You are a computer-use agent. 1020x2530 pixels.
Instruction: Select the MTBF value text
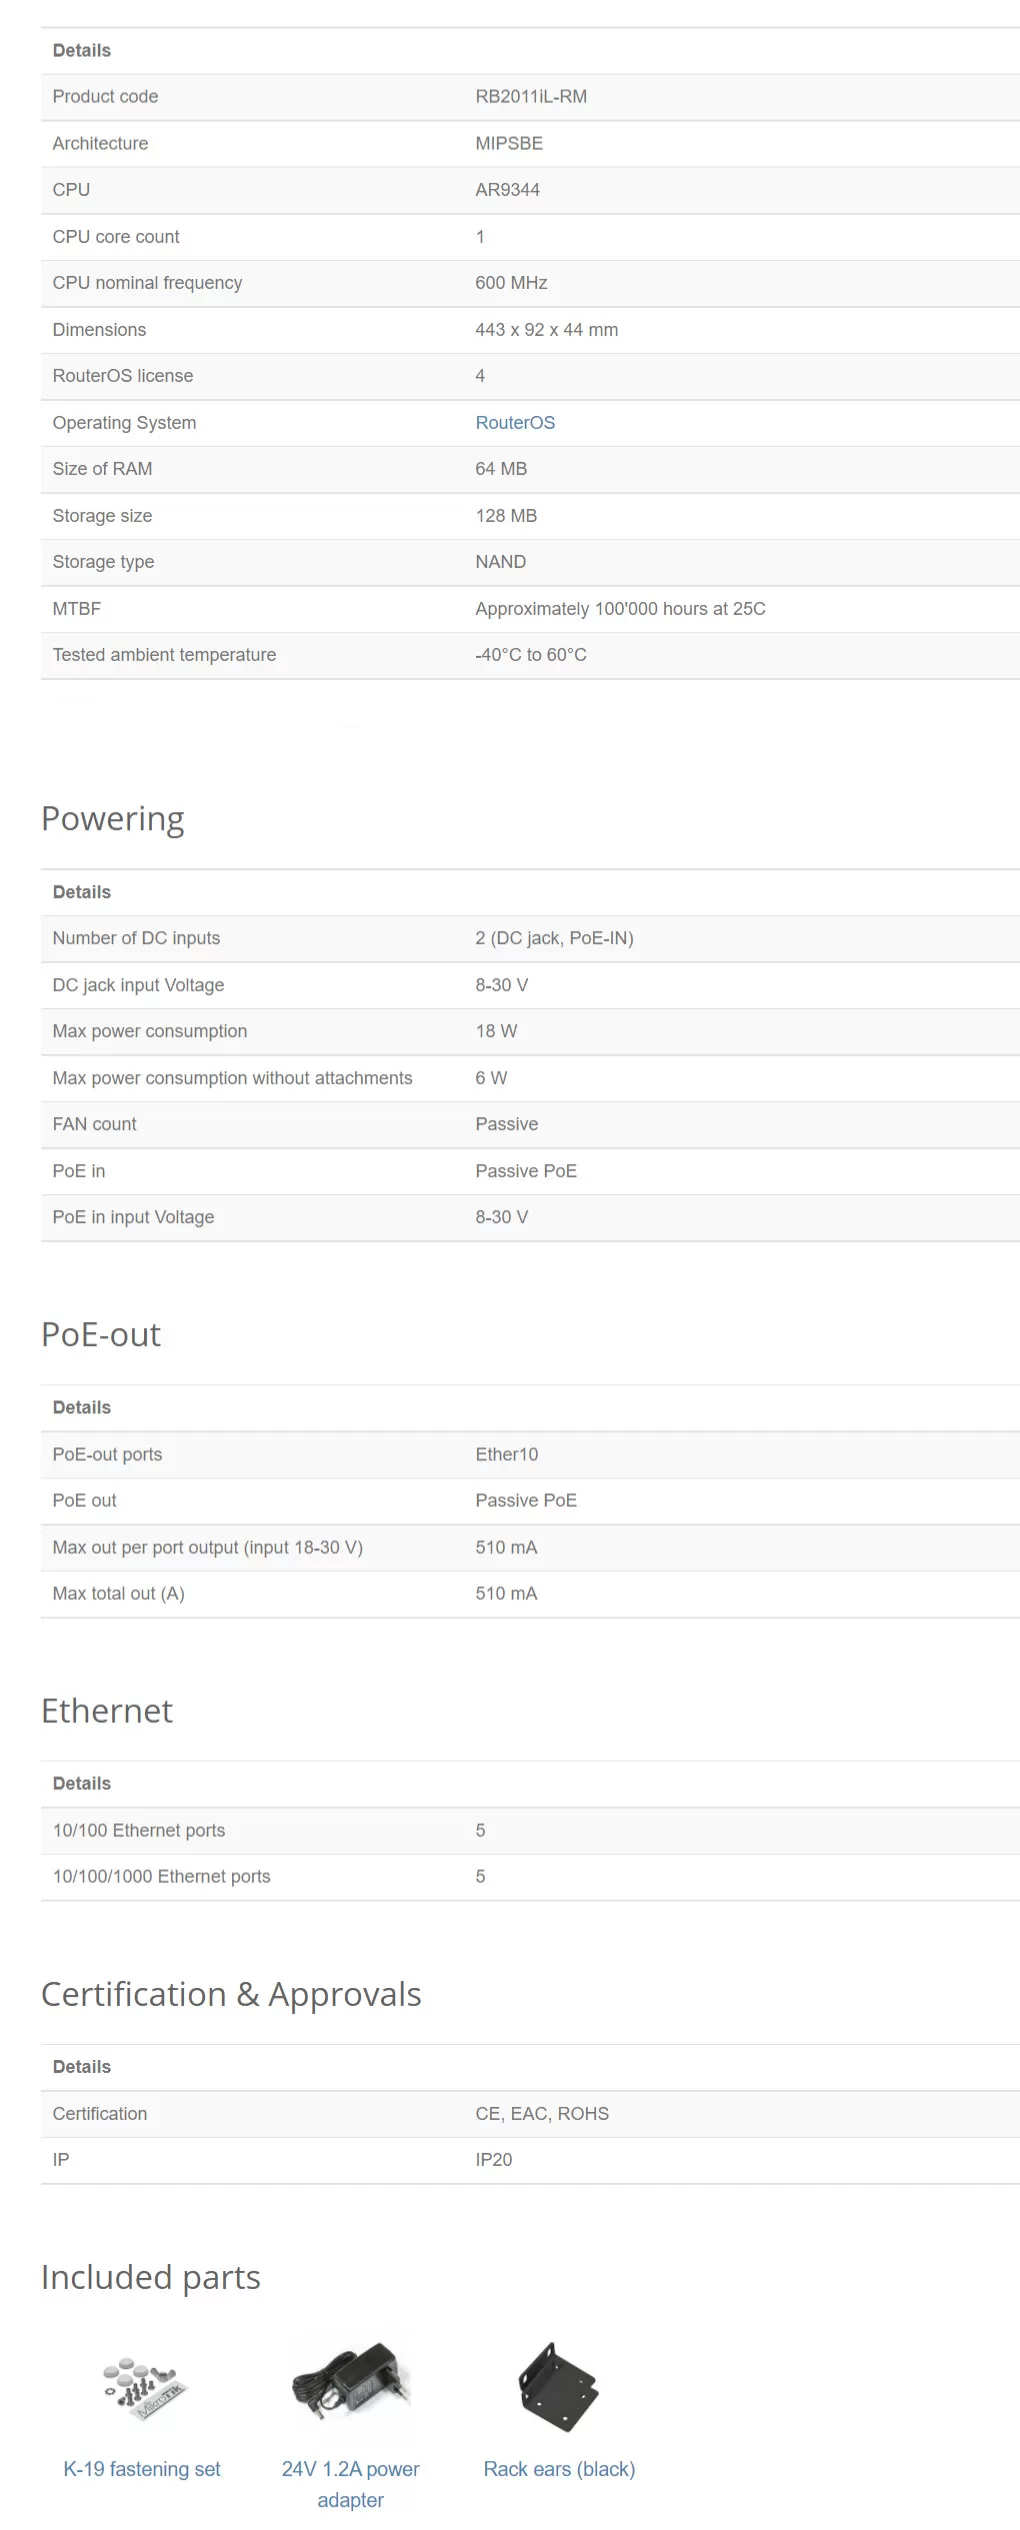[620, 608]
